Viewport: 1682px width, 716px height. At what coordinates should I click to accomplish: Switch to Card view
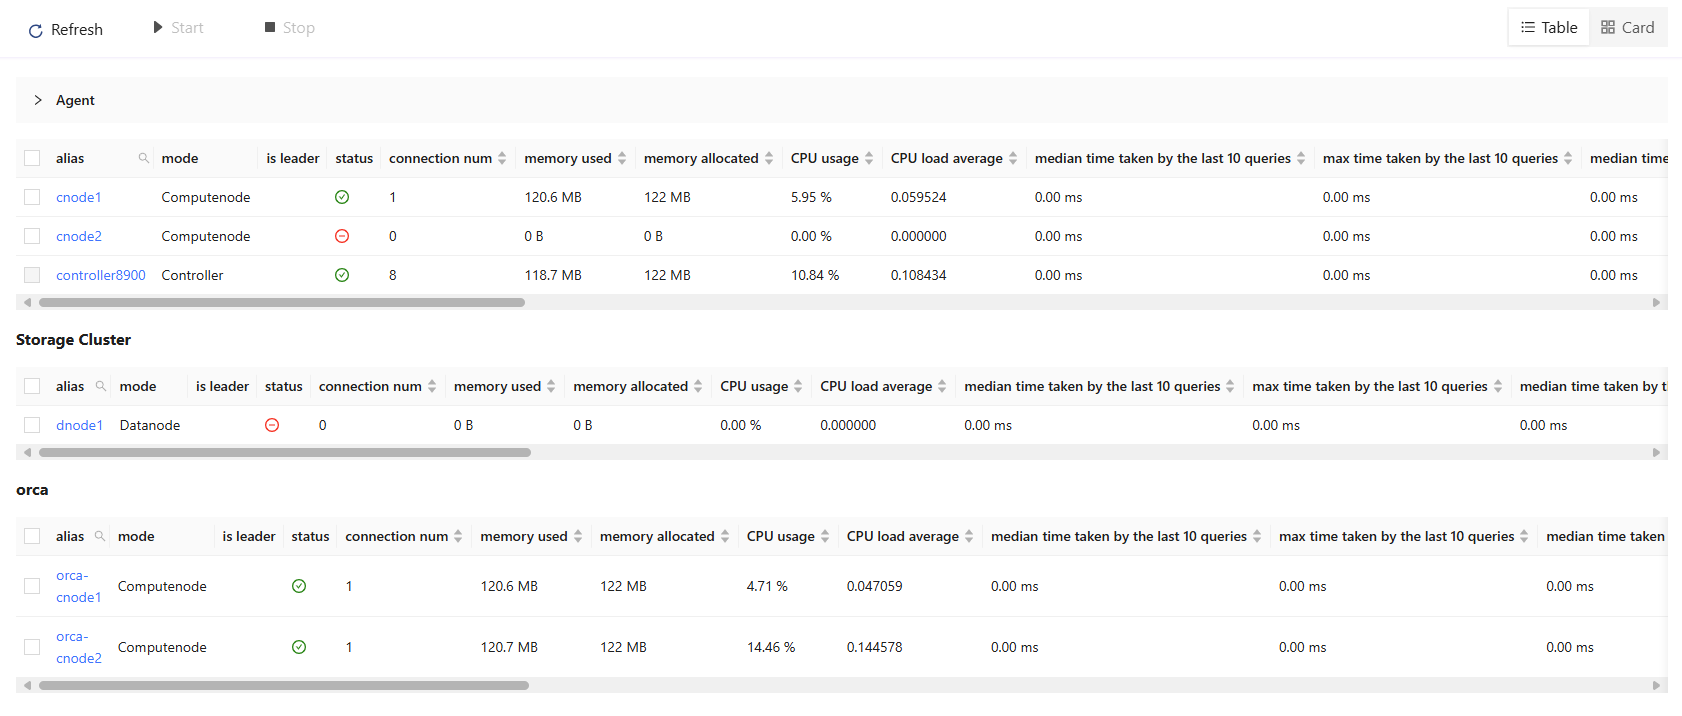(x=1628, y=28)
